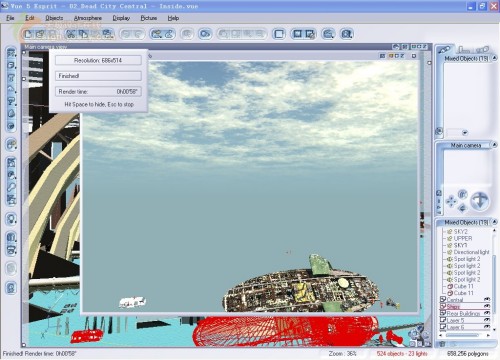Toggle visibility eye of Central layer
The width and height of the screenshot is (500, 360).
(x=487, y=299)
